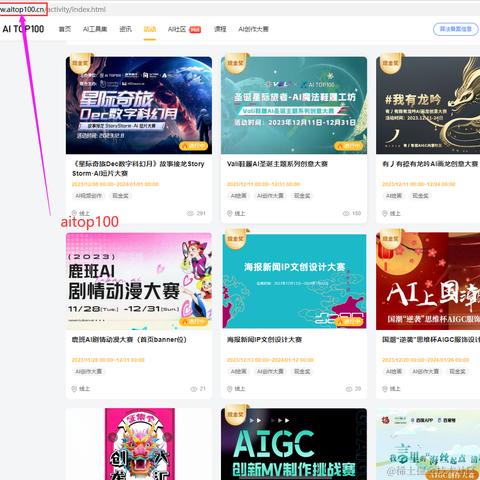Click AI创作大赛 tag on 海报新闻 card

[x=270, y=371]
